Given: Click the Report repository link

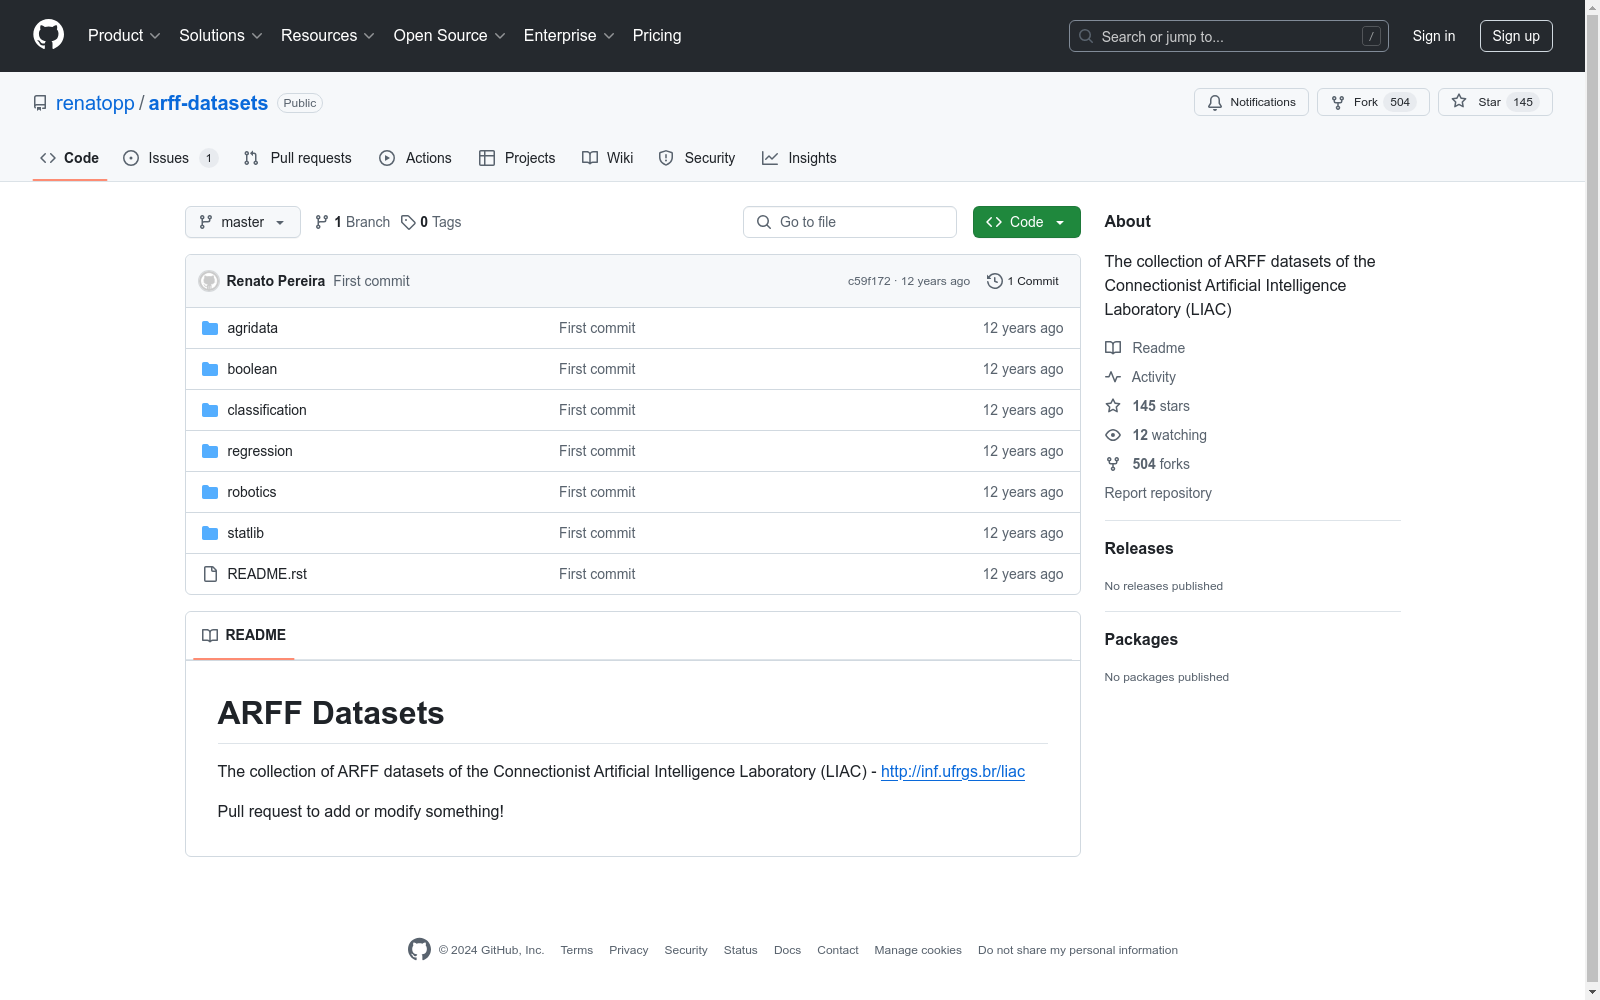Looking at the screenshot, I should point(1158,493).
